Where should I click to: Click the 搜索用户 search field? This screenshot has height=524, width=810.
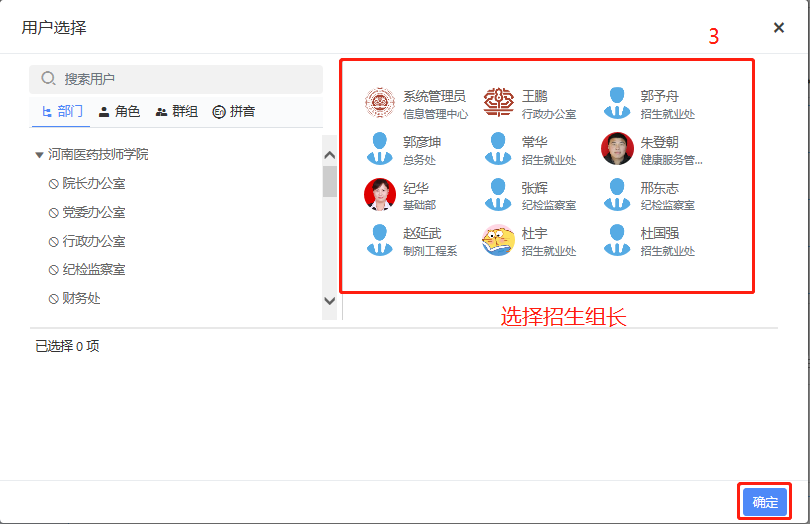[x=176, y=79]
